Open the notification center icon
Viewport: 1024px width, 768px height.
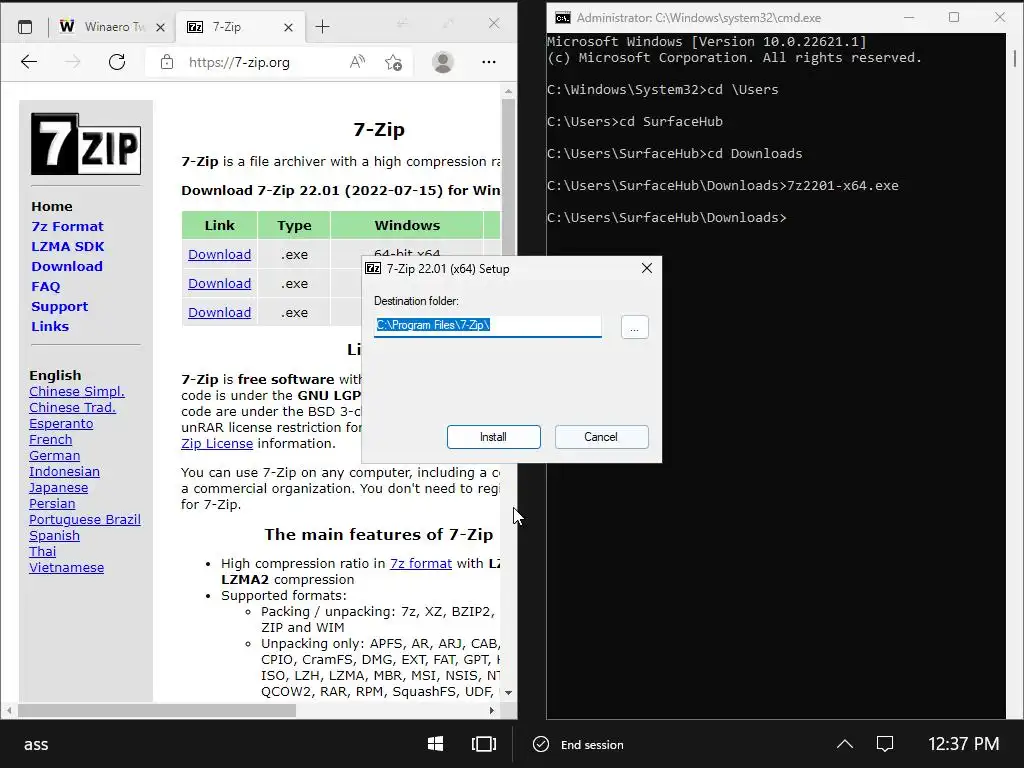pyautogui.click(x=885, y=744)
